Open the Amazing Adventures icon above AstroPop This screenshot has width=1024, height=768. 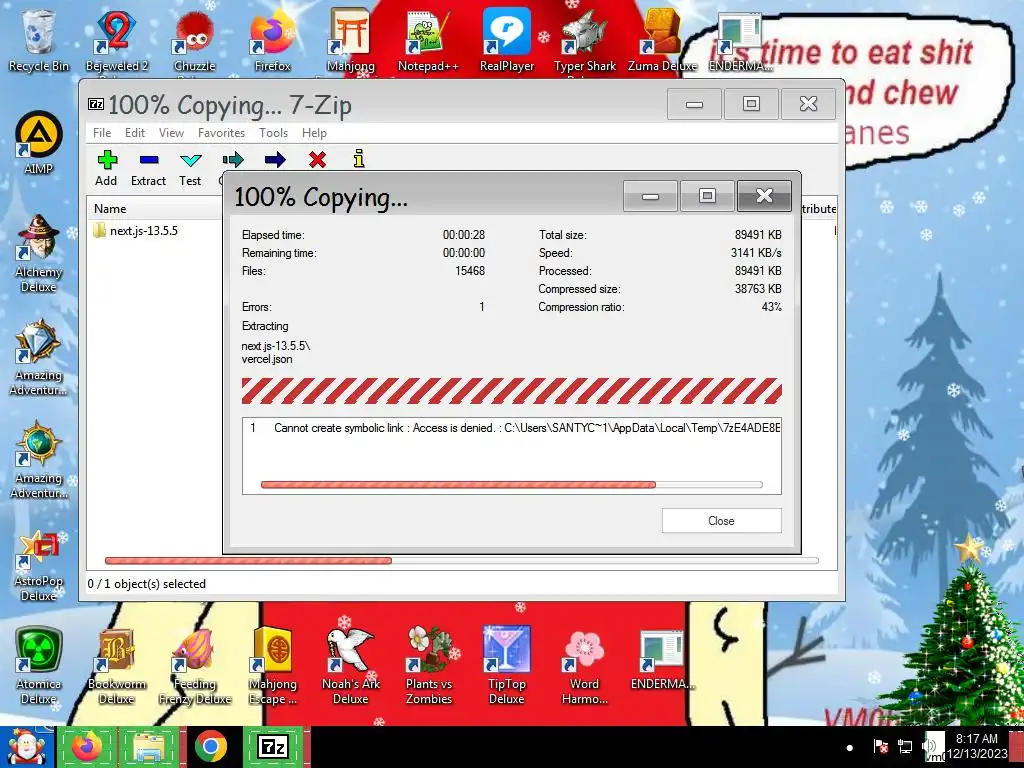click(x=38, y=460)
